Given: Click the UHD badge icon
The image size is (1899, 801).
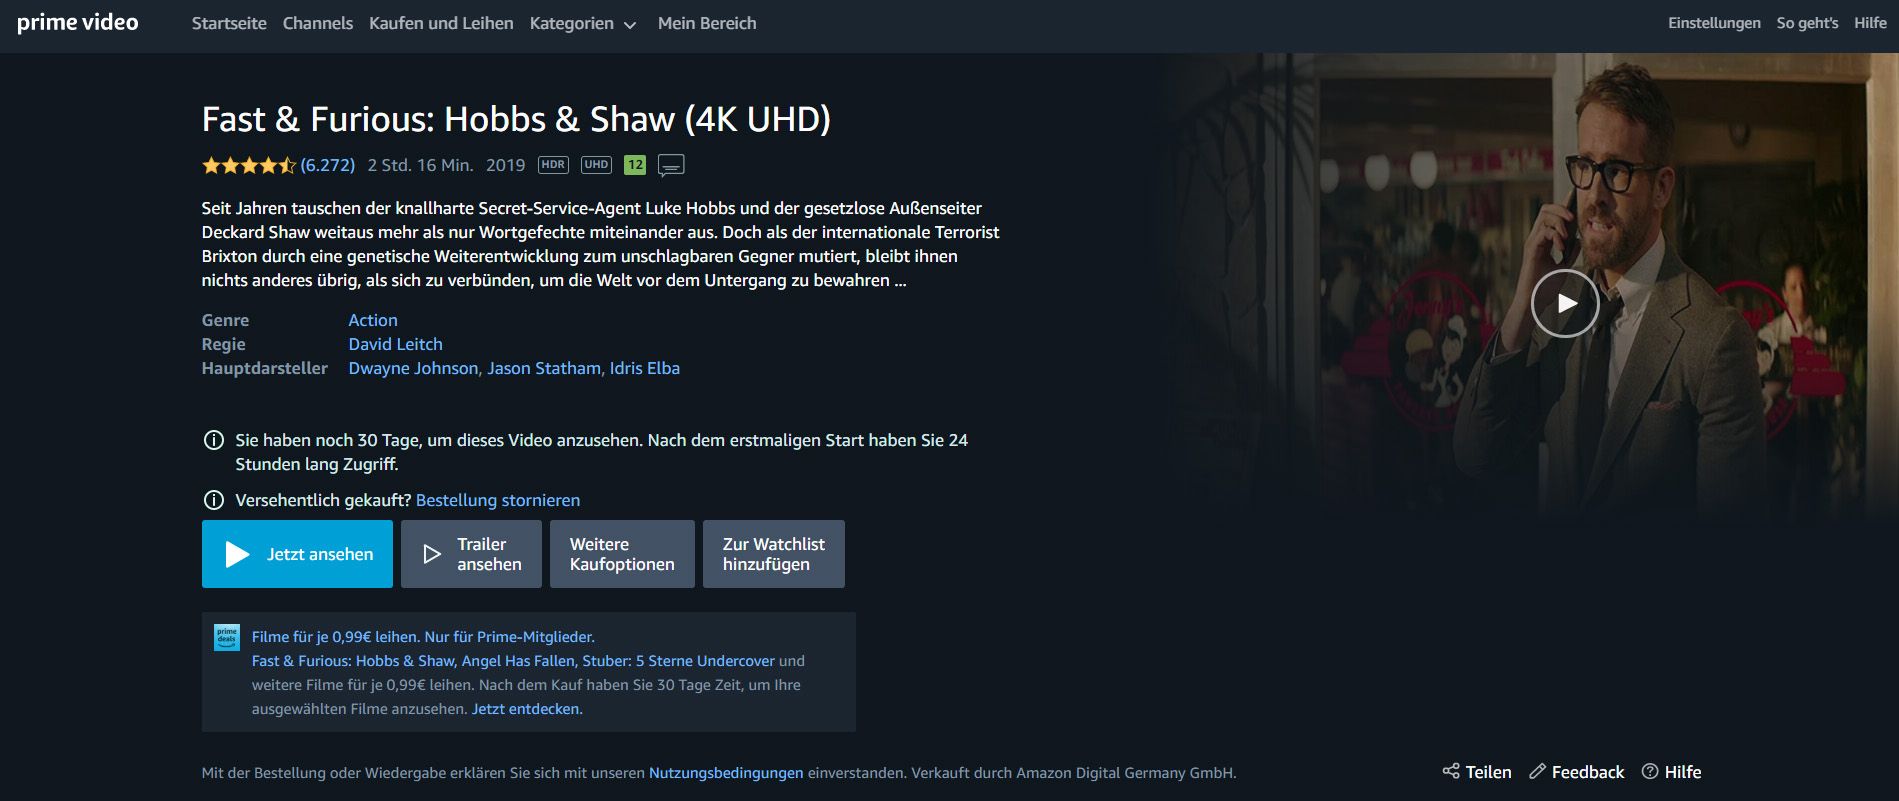Looking at the screenshot, I should click(596, 165).
